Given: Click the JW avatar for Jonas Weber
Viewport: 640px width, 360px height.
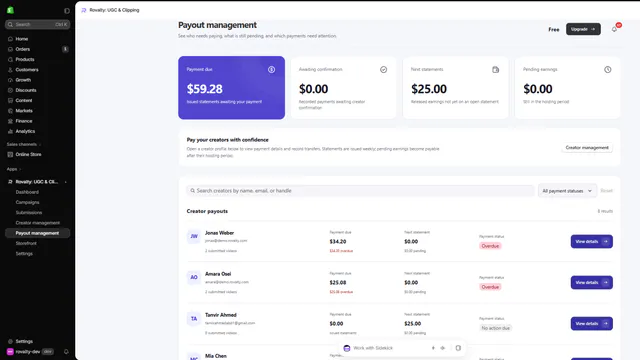Looking at the screenshot, I should click(x=194, y=236).
